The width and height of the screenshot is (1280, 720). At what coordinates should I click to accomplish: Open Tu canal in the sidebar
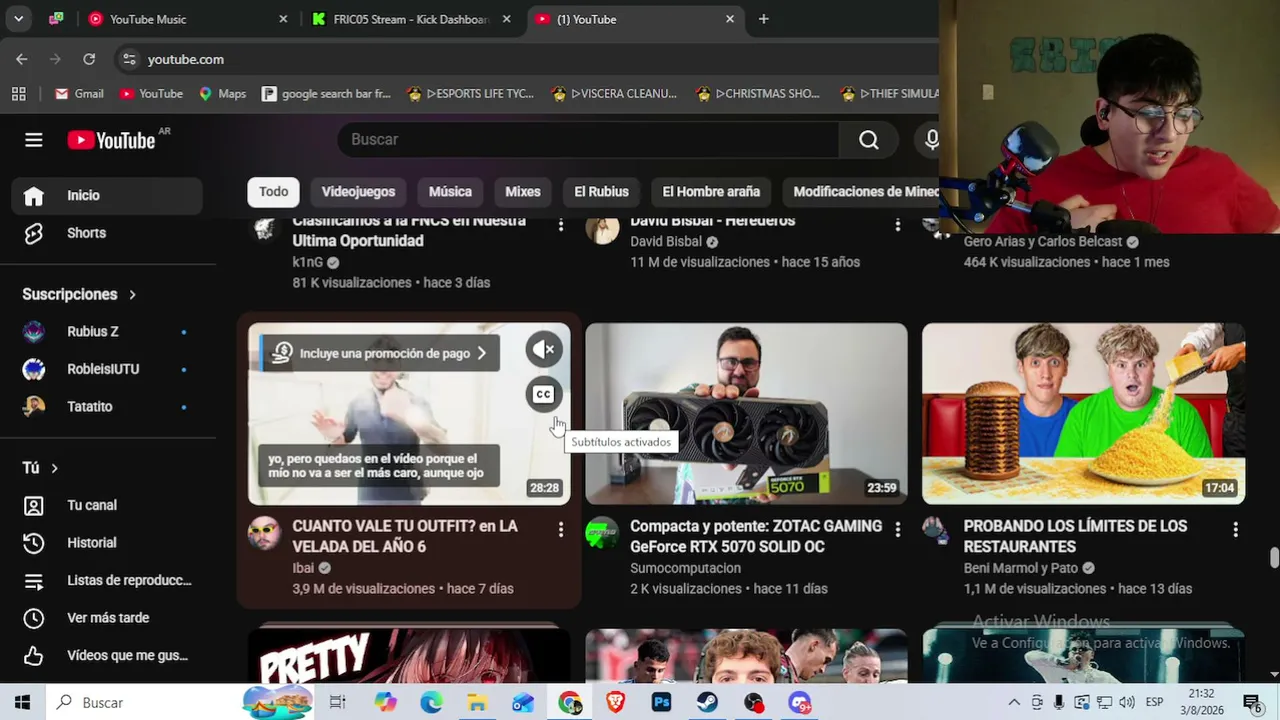pyautogui.click(x=107, y=505)
